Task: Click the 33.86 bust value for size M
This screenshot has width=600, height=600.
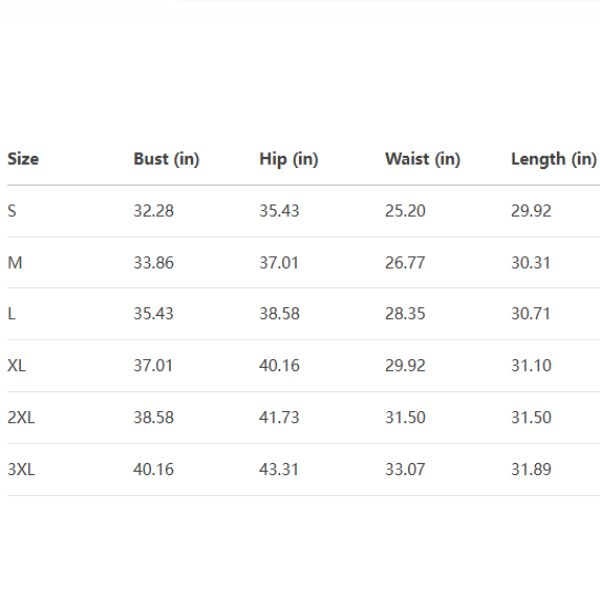Action: [x=153, y=263]
